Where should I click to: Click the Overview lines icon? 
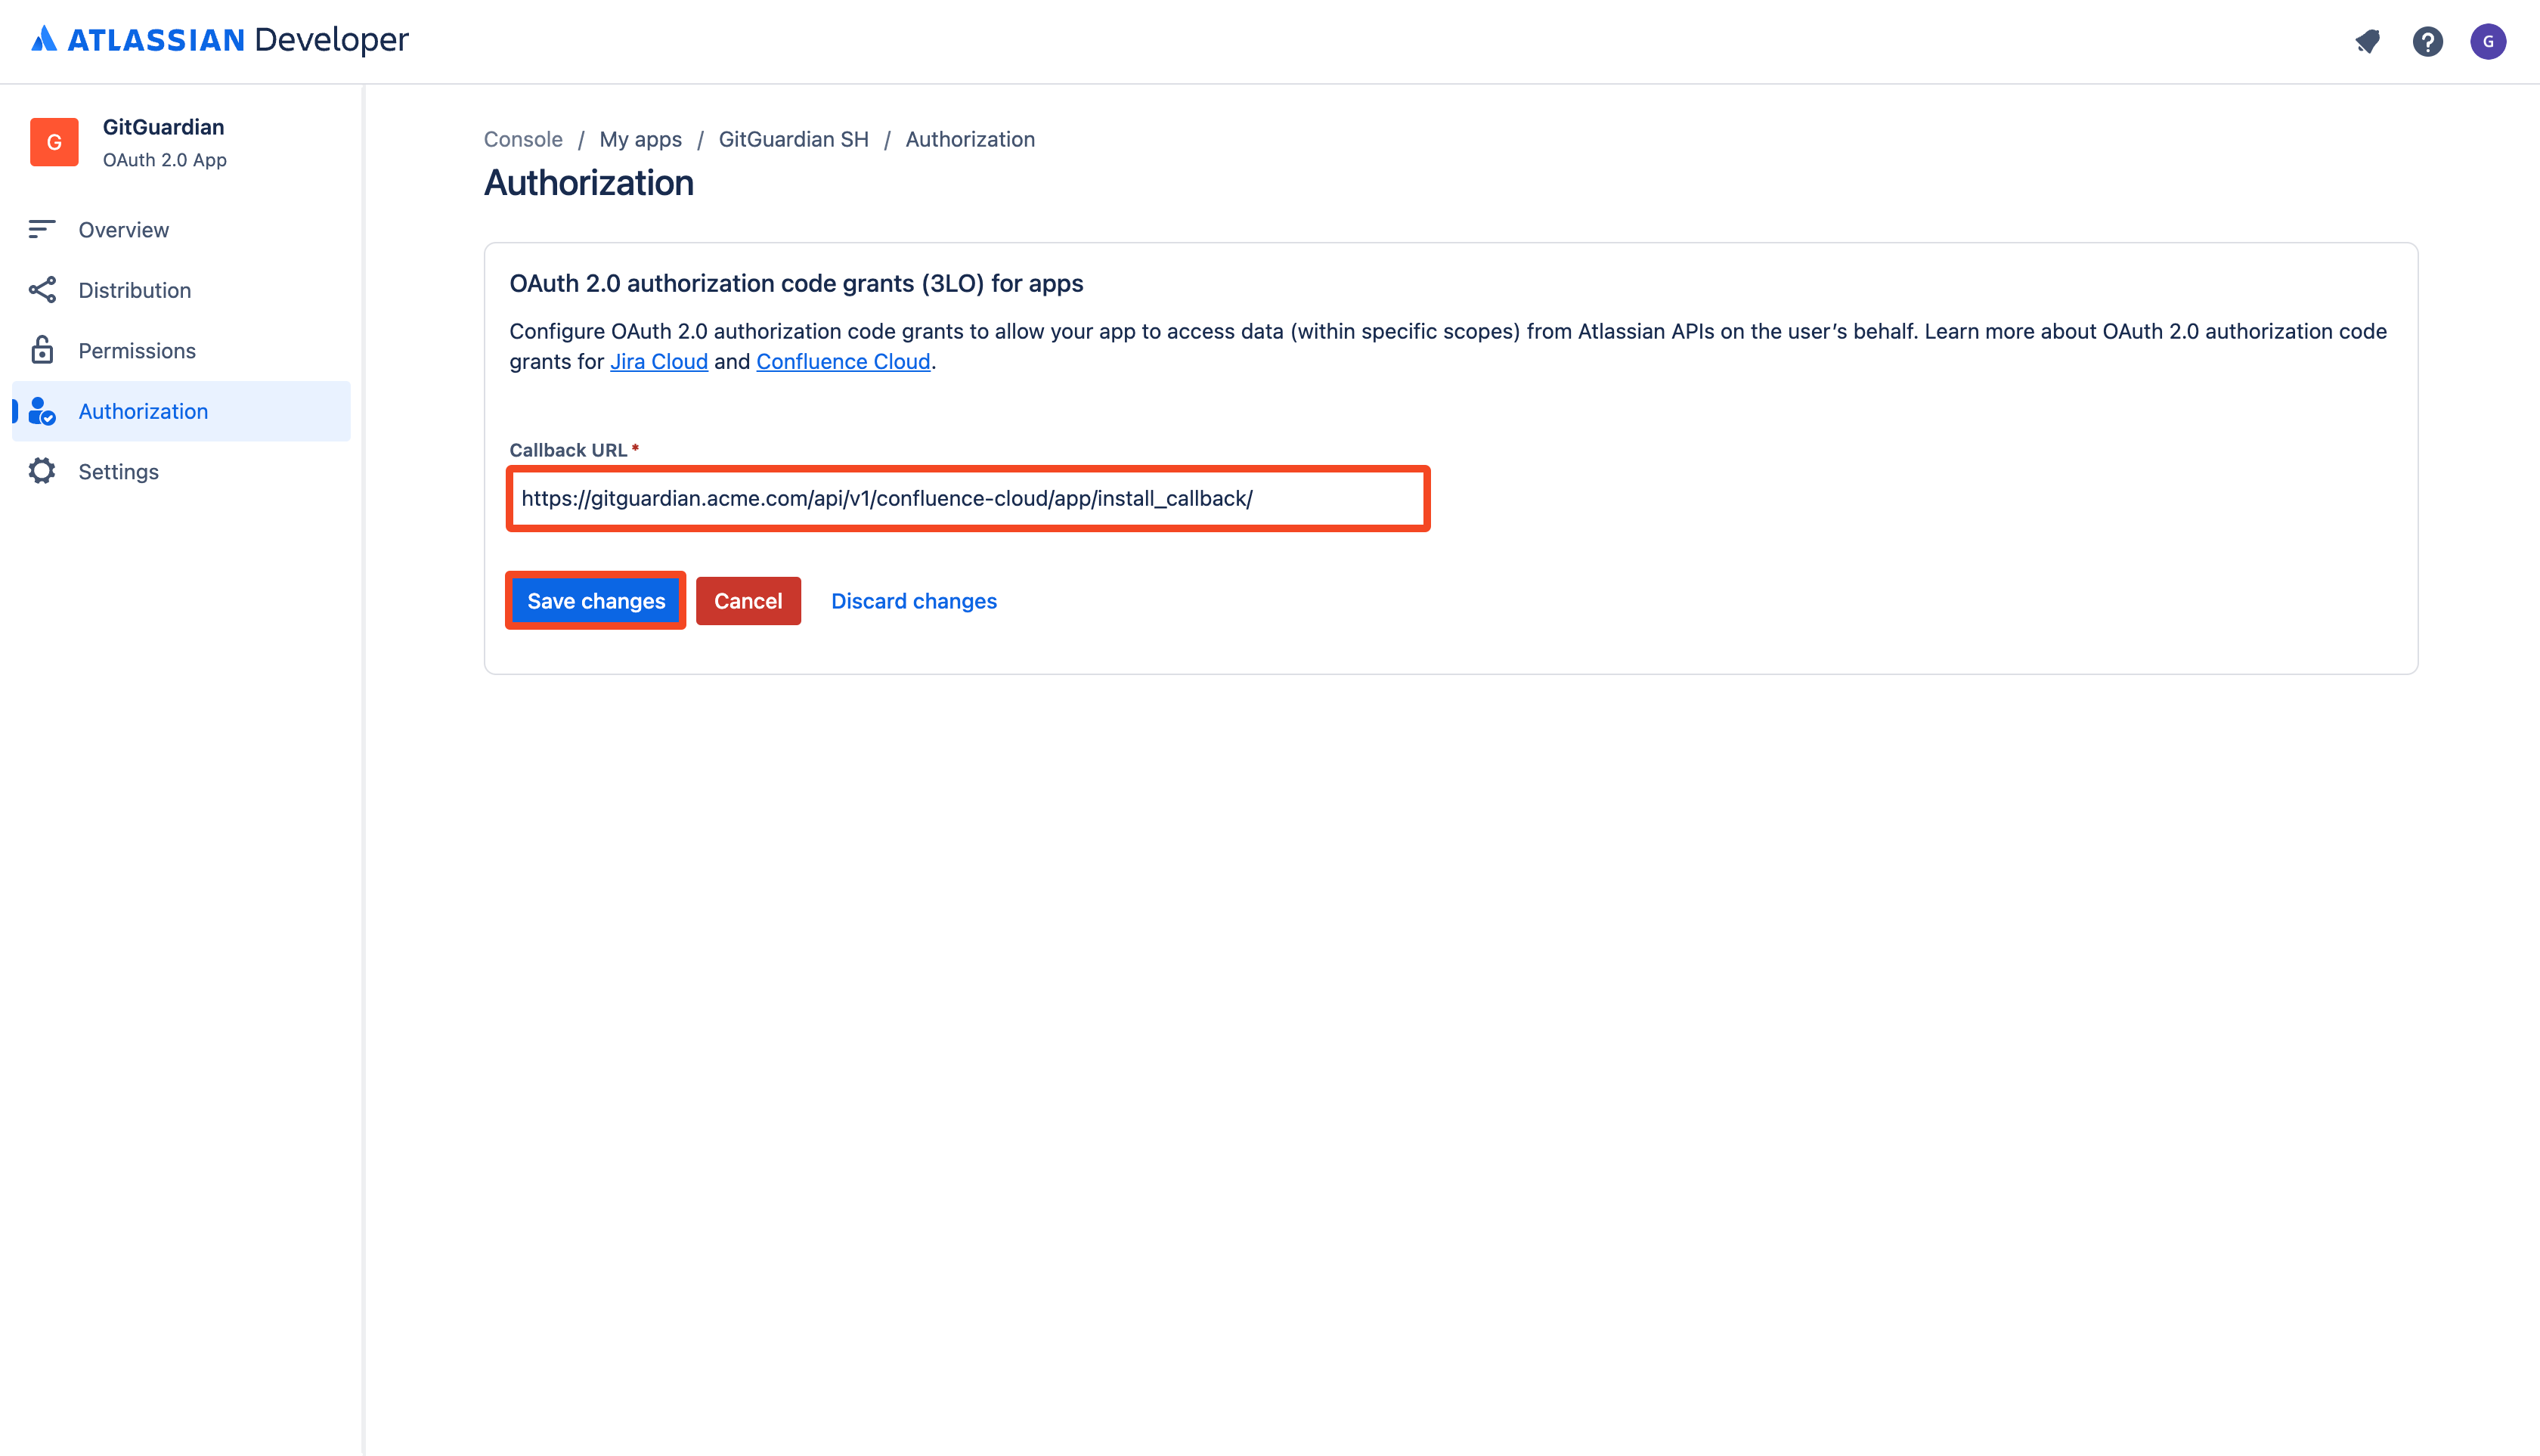[x=42, y=229]
